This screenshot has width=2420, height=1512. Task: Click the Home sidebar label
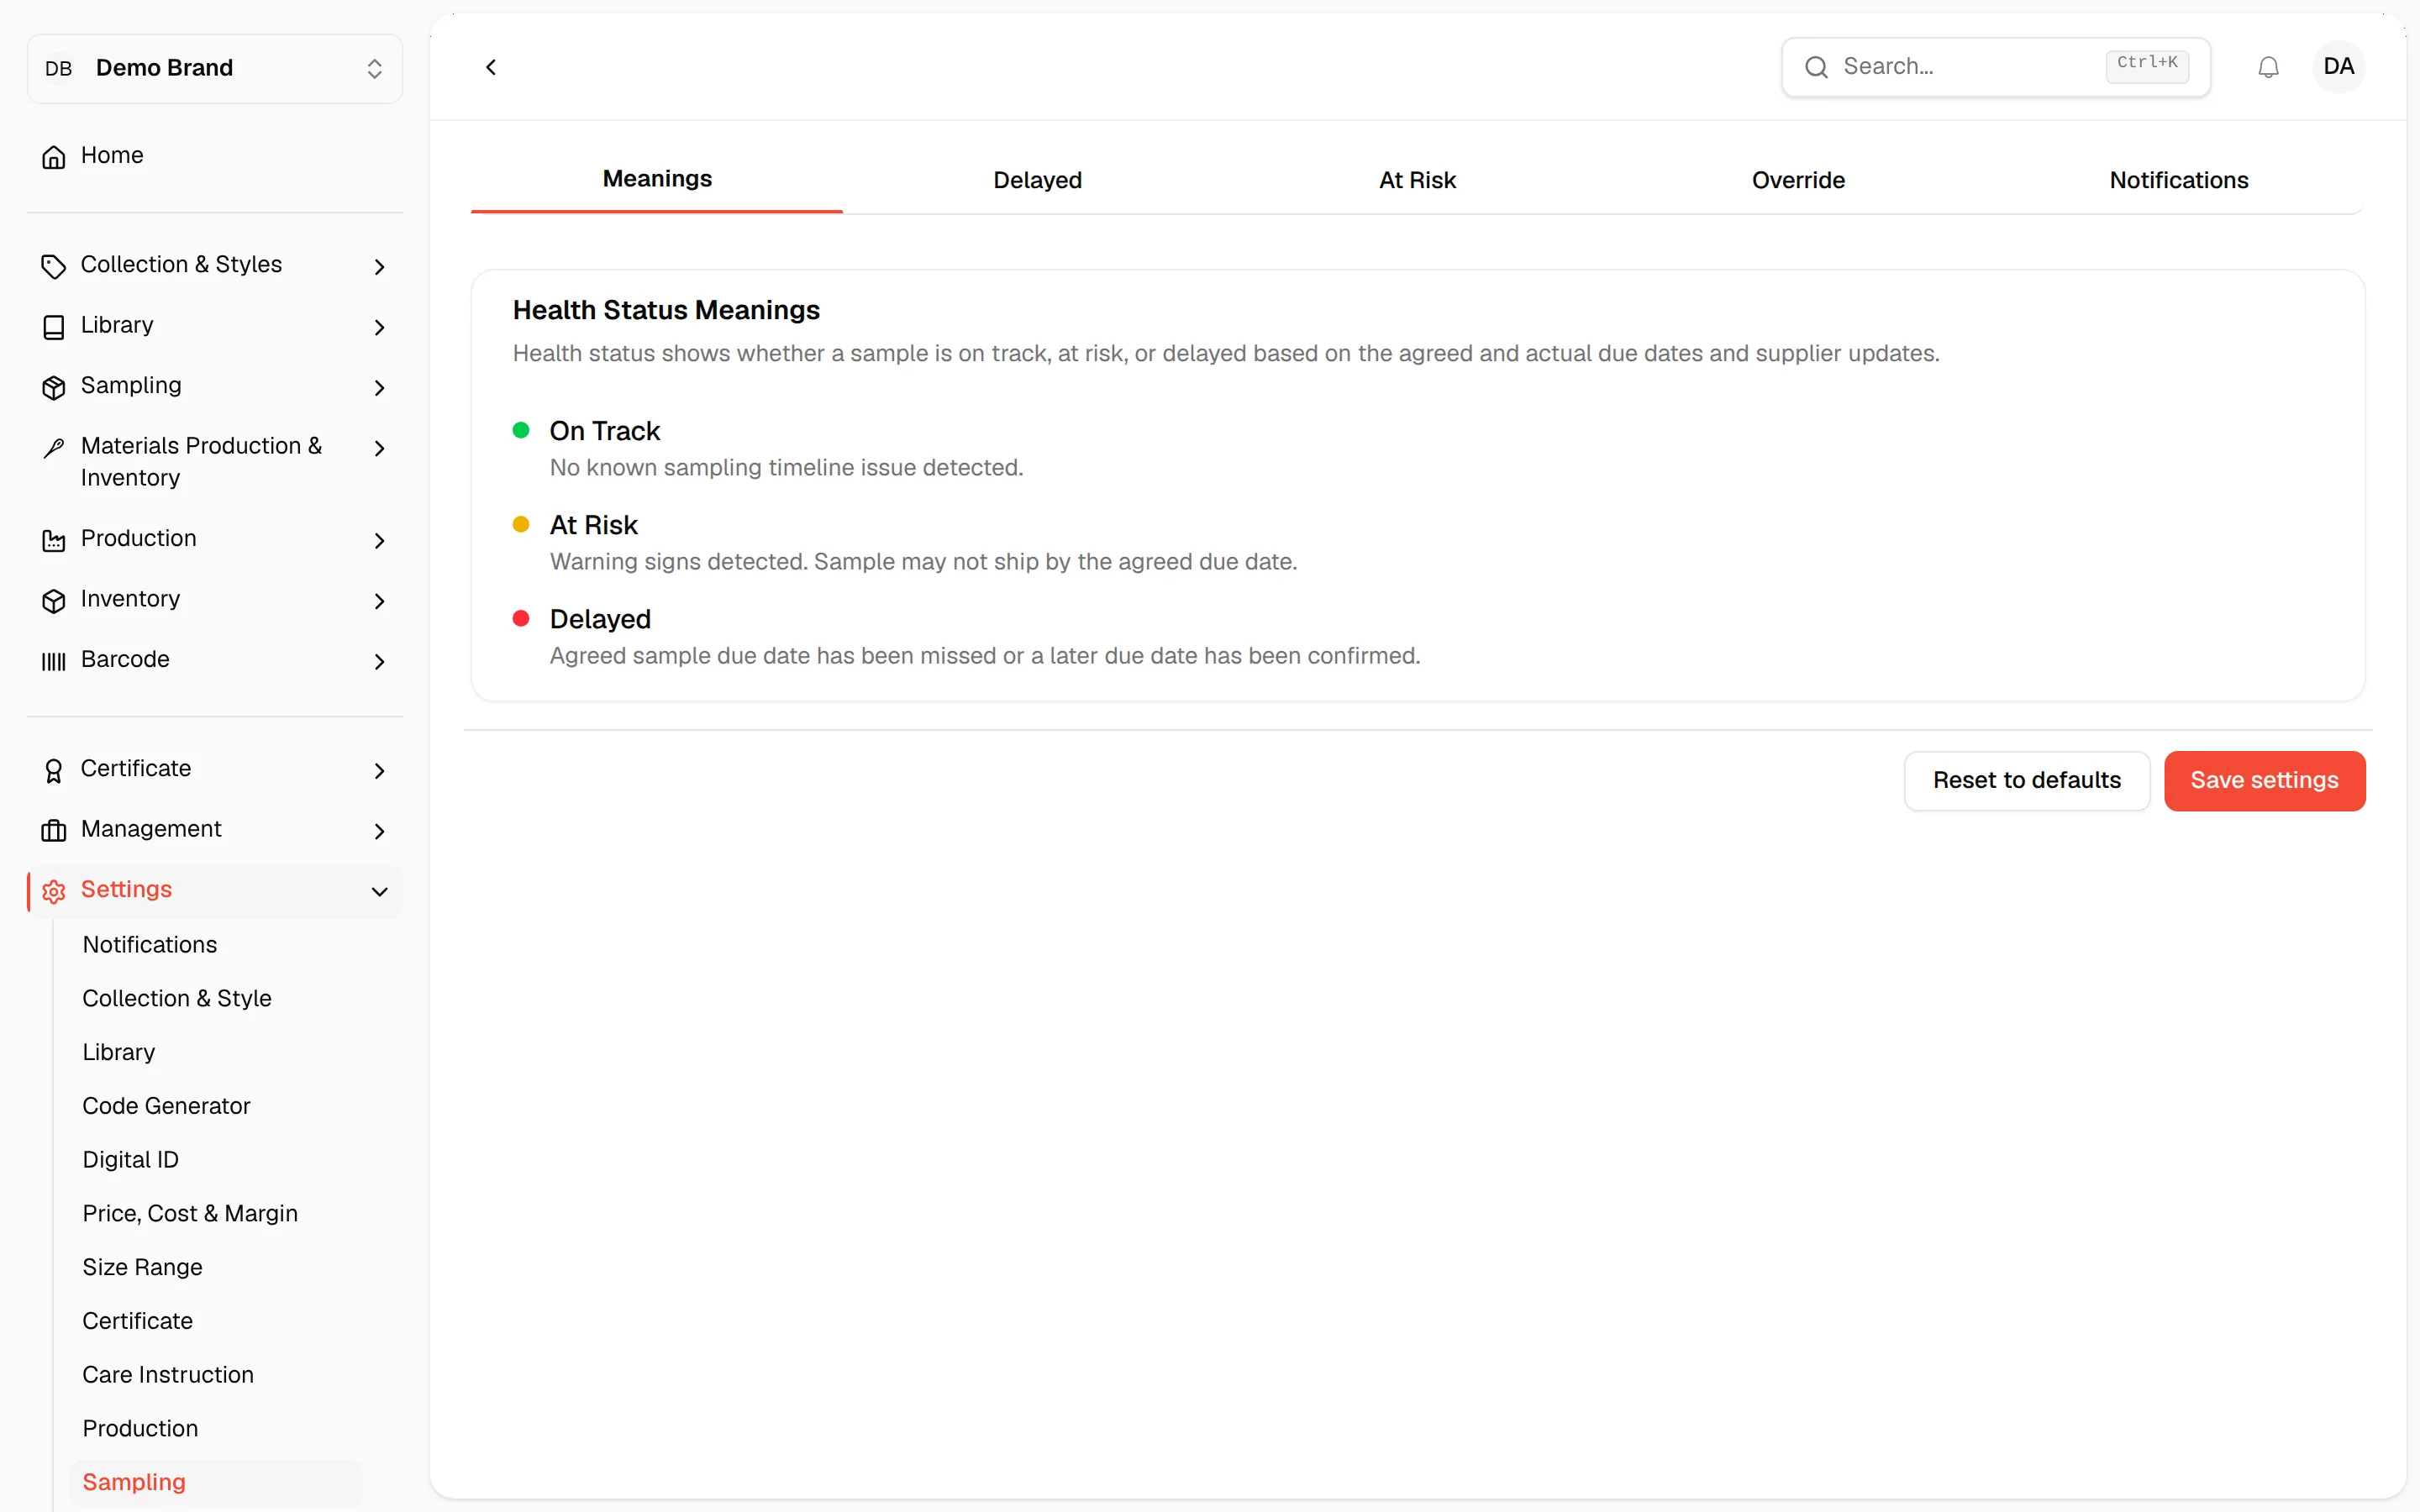112,155
